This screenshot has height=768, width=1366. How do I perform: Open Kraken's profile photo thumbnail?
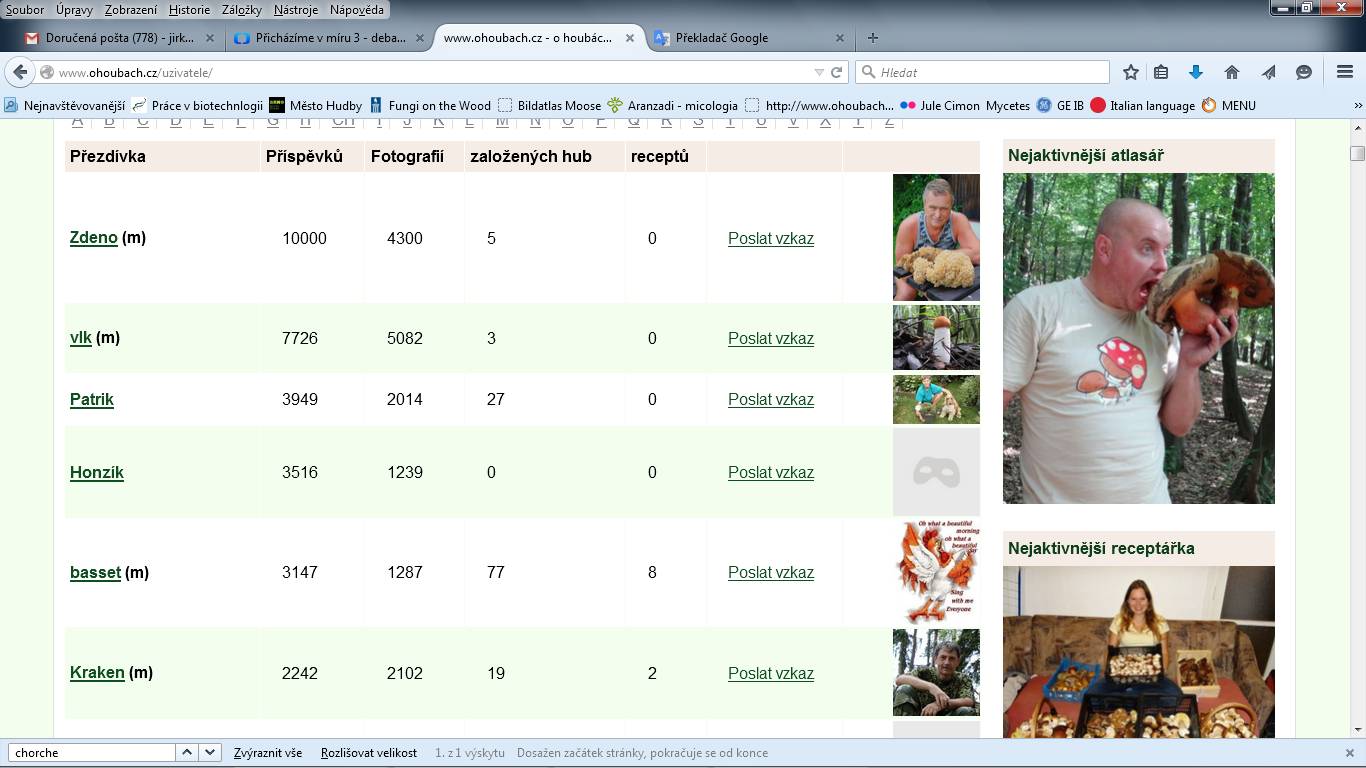[x=936, y=672]
